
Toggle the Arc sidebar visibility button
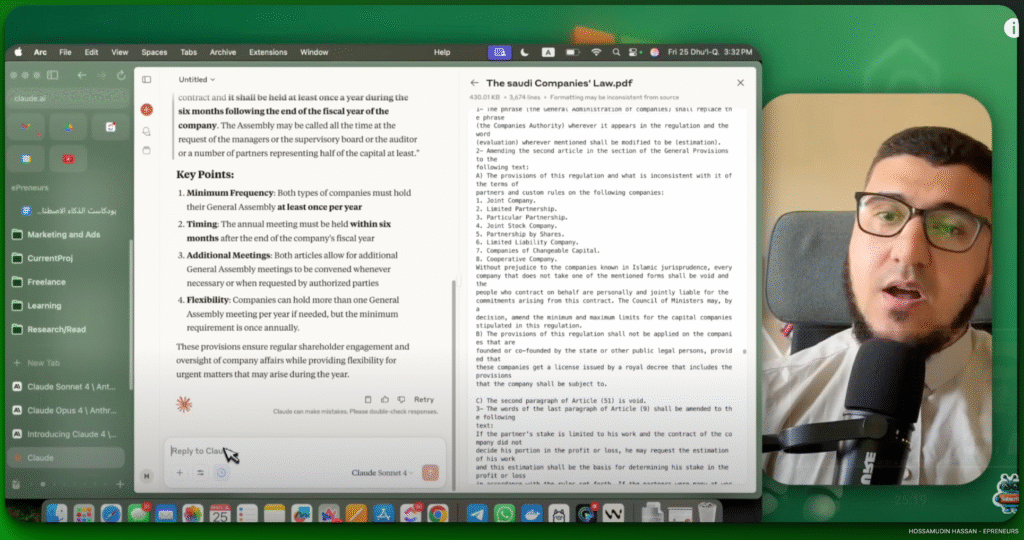[21, 75]
